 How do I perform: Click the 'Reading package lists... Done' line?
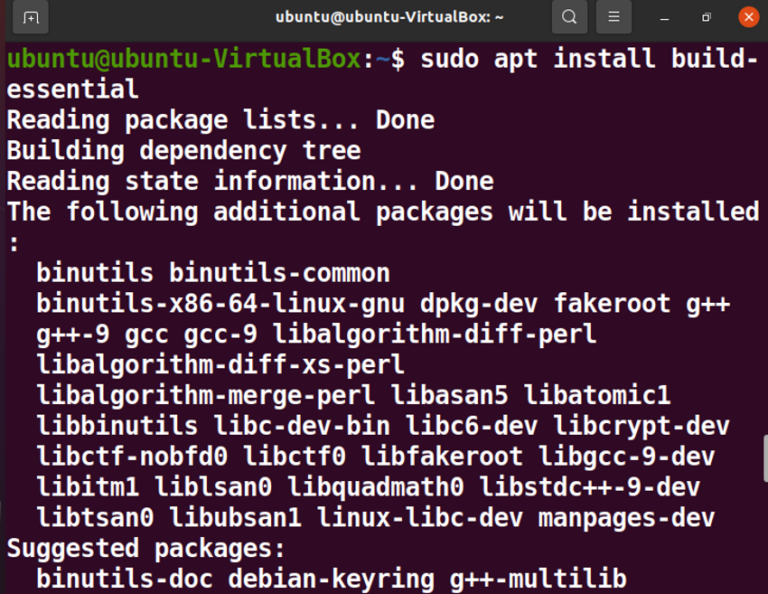220,120
